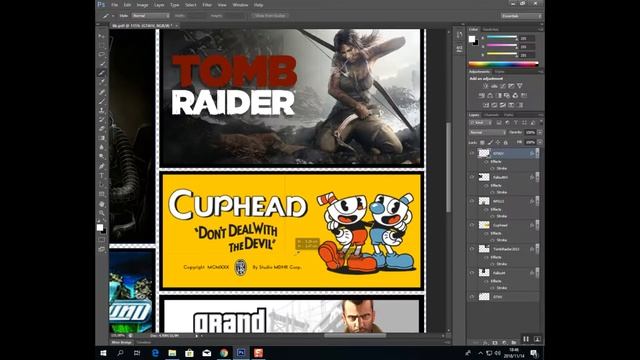Select the Horizontal Type tool
640x360 pixels.
tap(101, 176)
